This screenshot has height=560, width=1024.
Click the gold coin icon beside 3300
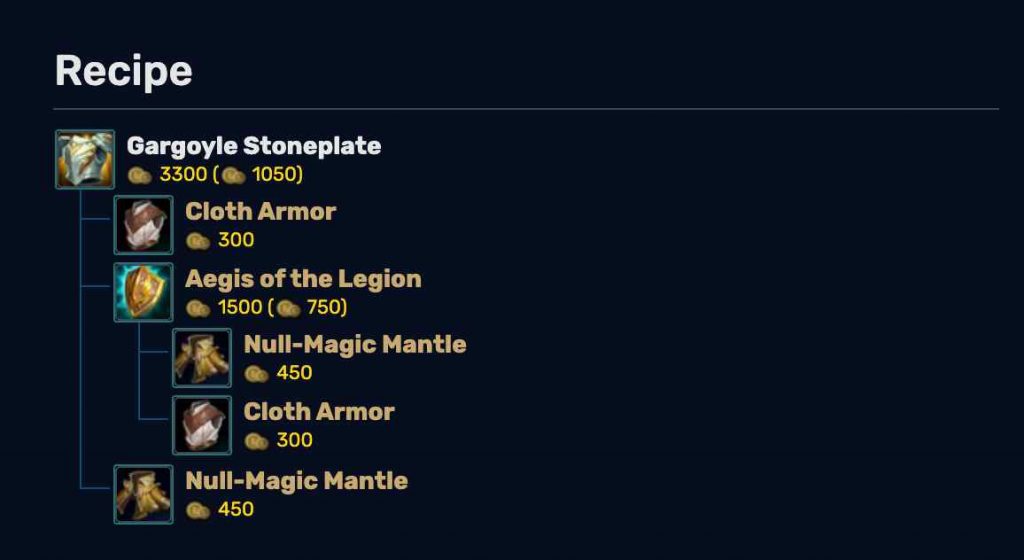tap(140, 176)
